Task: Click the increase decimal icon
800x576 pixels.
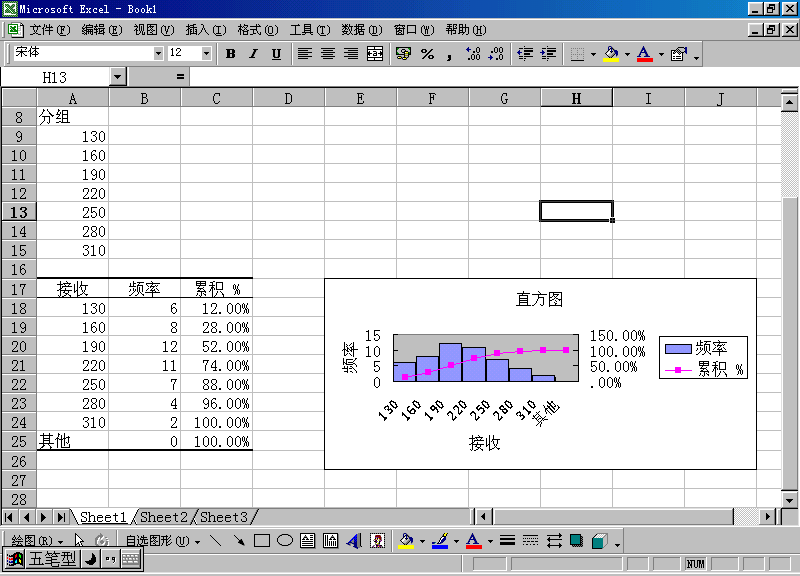Action: [x=473, y=54]
